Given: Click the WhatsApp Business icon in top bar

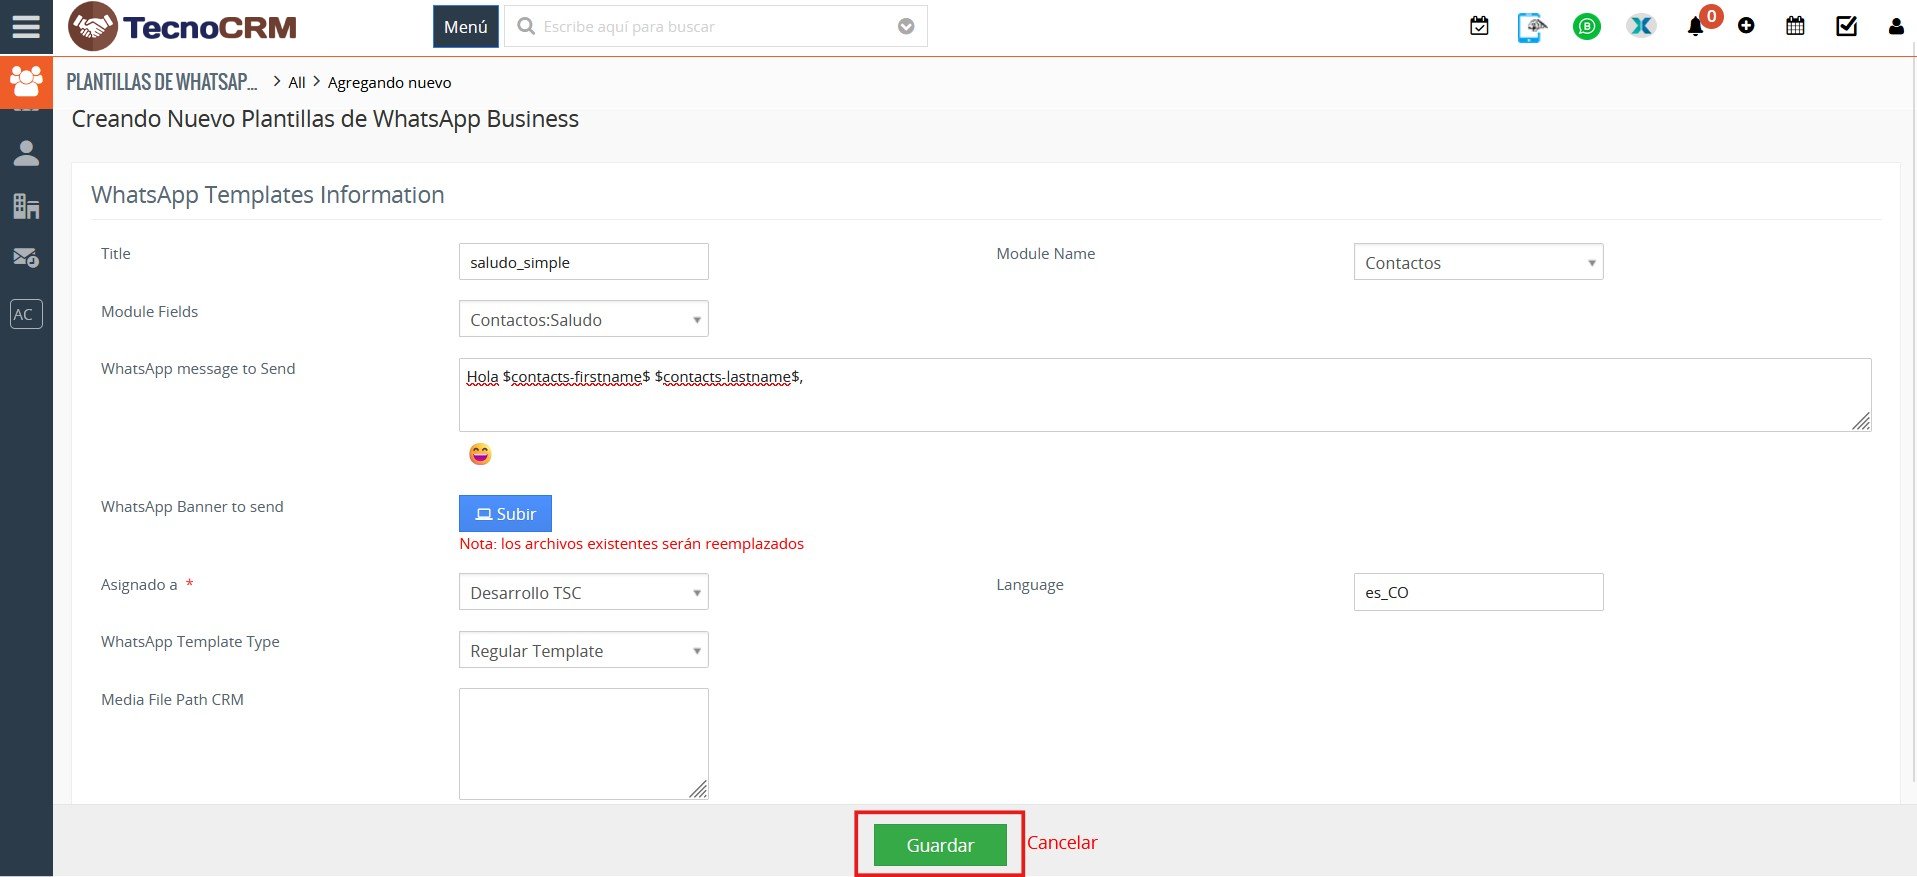Looking at the screenshot, I should 1586,27.
